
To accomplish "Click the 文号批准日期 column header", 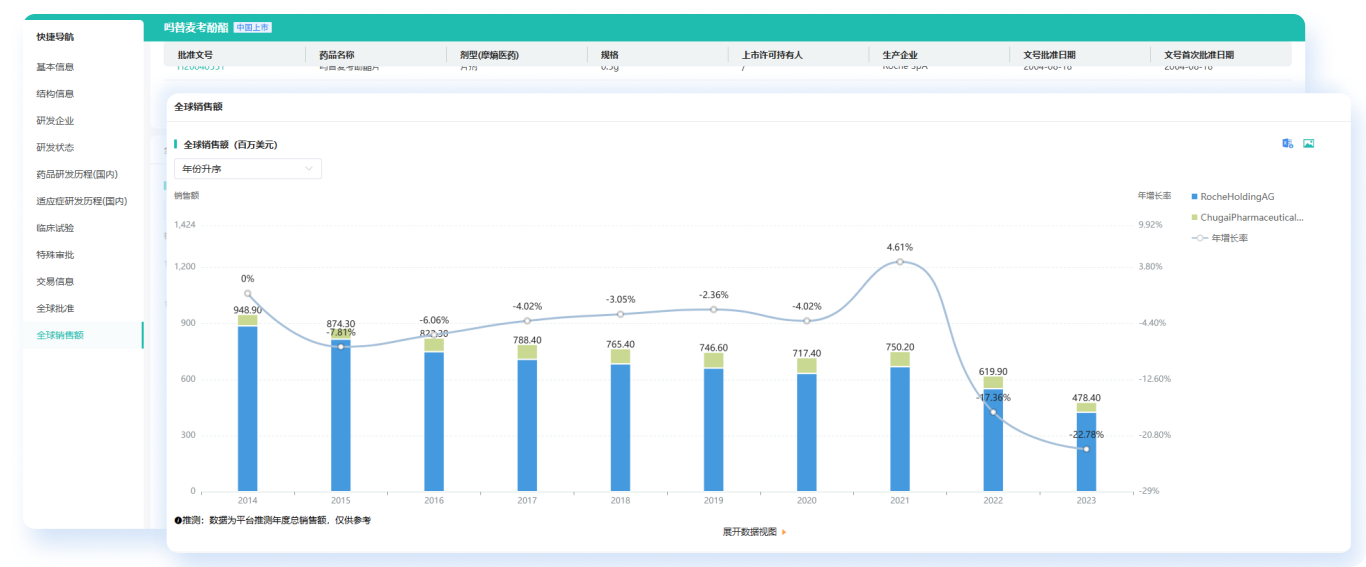I will (x=1049, y=55).
